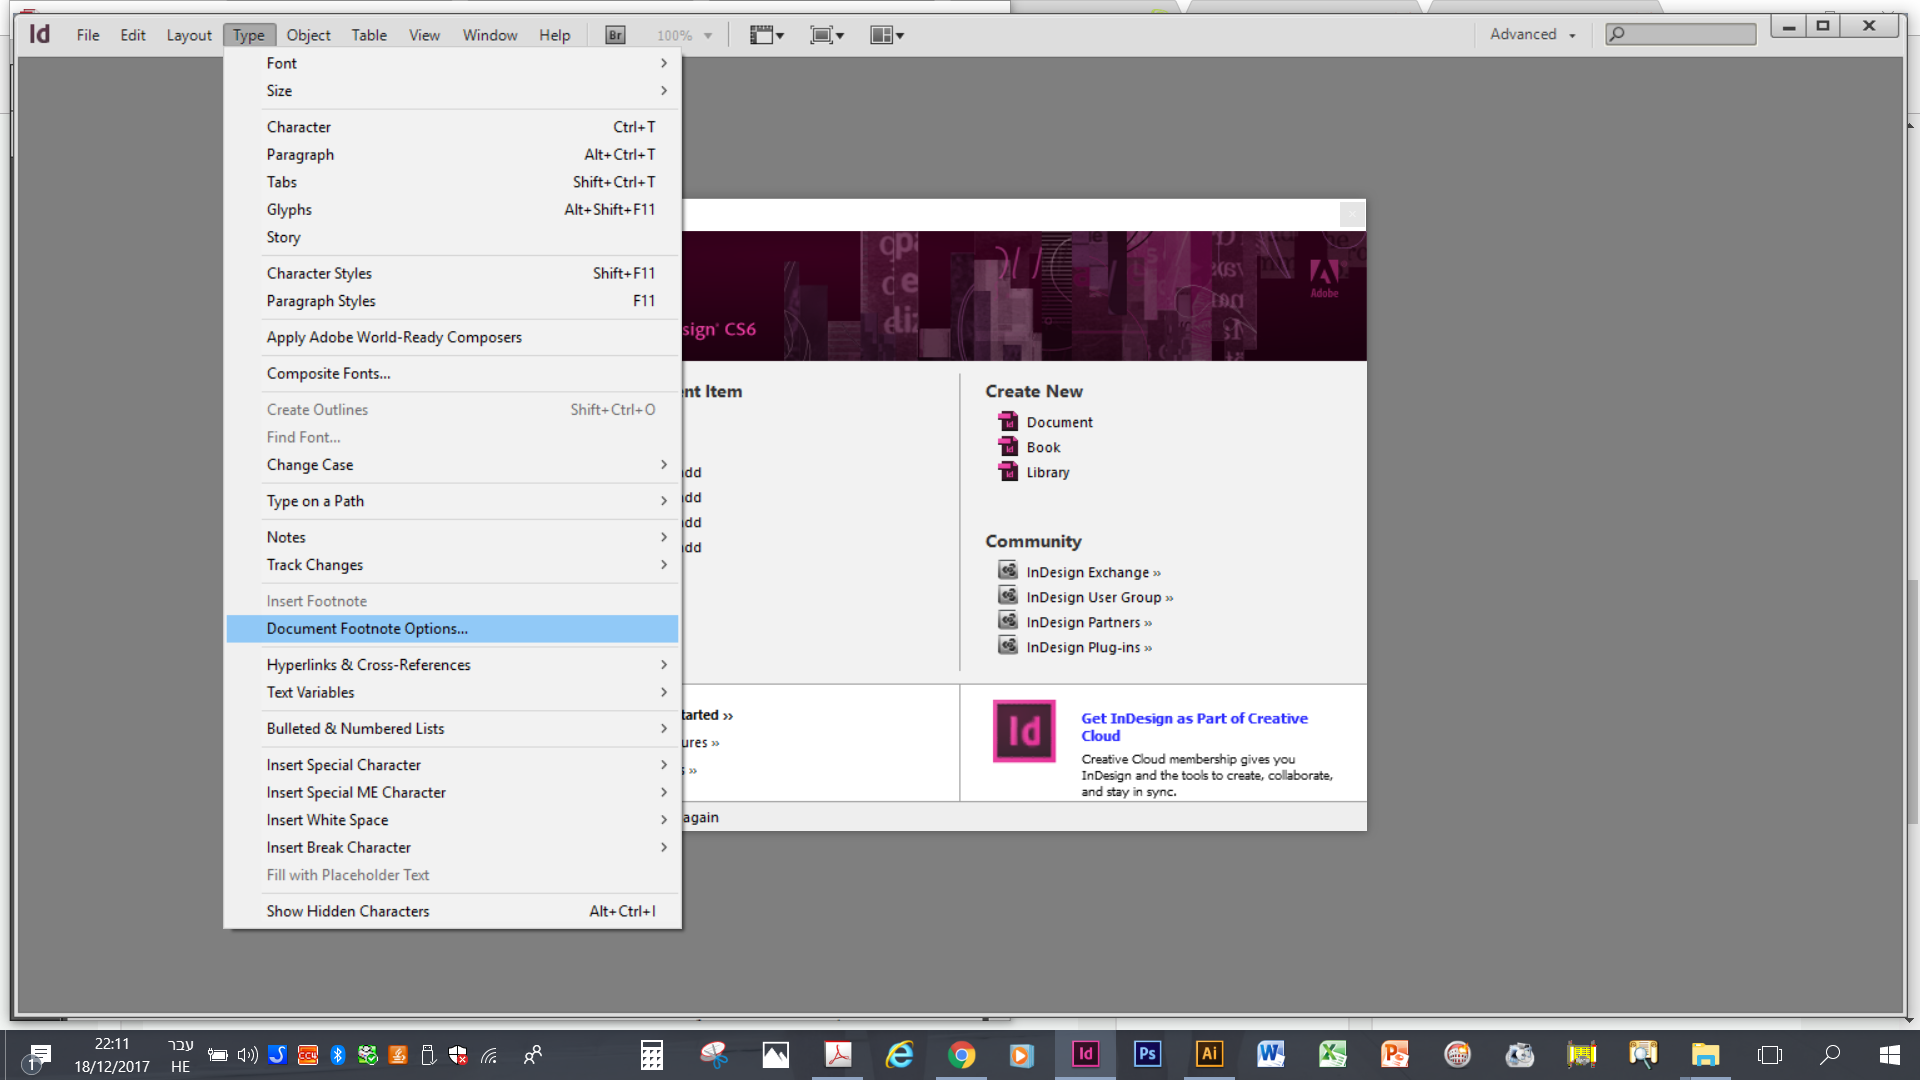Image resolution: width=1920 pixels, height=1080 pixels.
Task: Open Windows taskbar search
Action: [1830, 1054]
